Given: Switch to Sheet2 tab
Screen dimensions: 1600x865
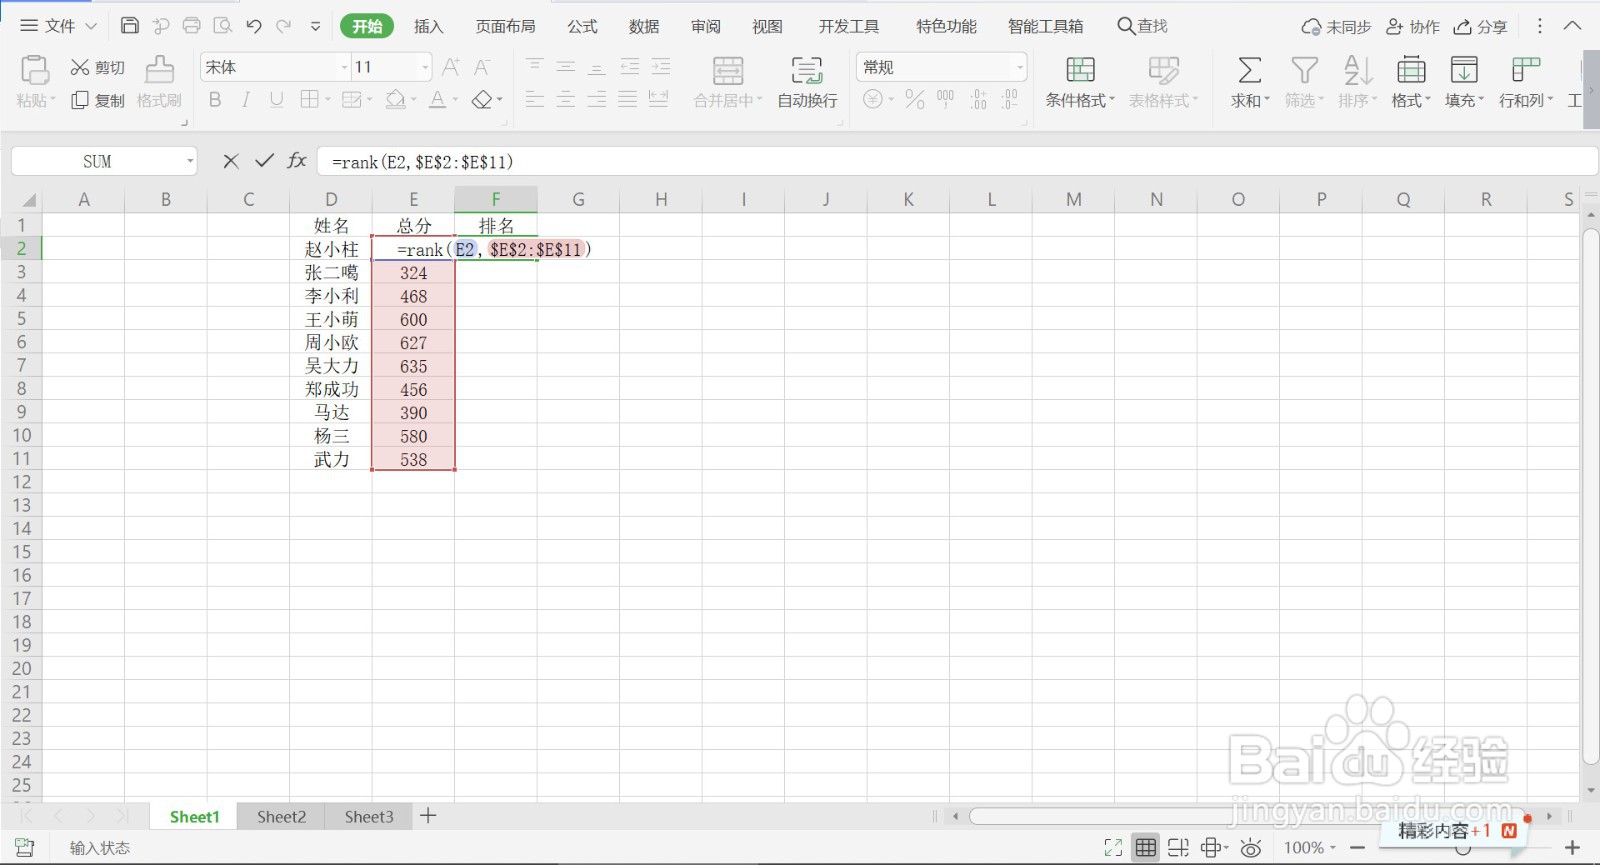Looking at the screenshot, I should (281, 817).
